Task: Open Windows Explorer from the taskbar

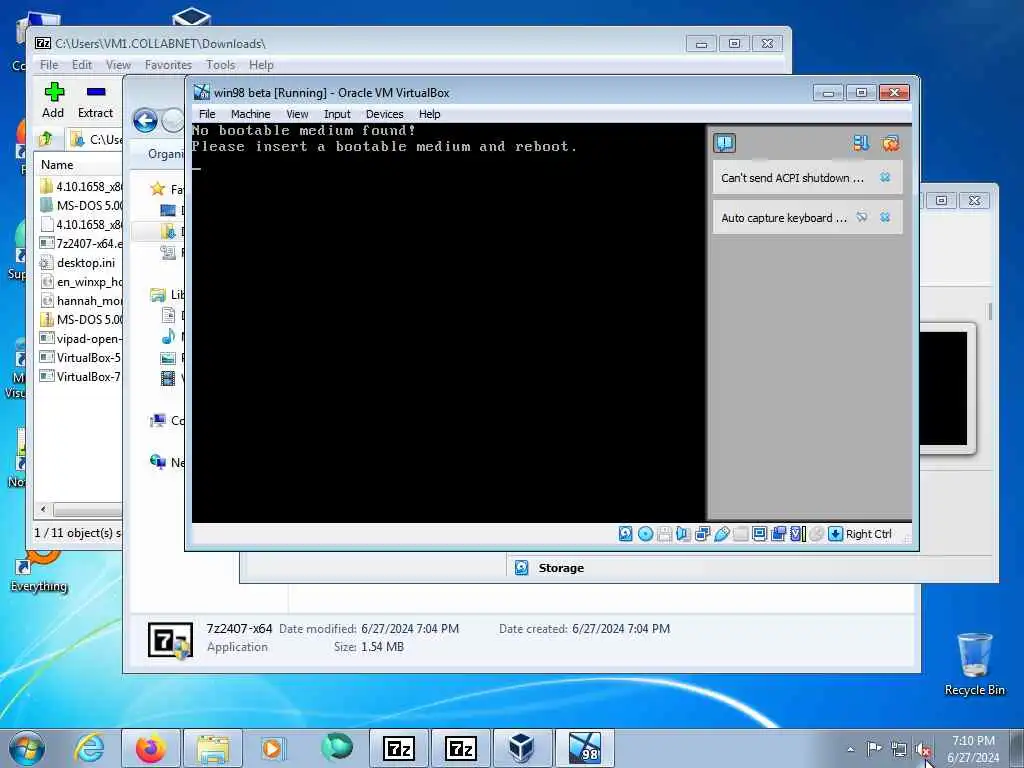Action: pyautogui.click(x=212, y=748)
